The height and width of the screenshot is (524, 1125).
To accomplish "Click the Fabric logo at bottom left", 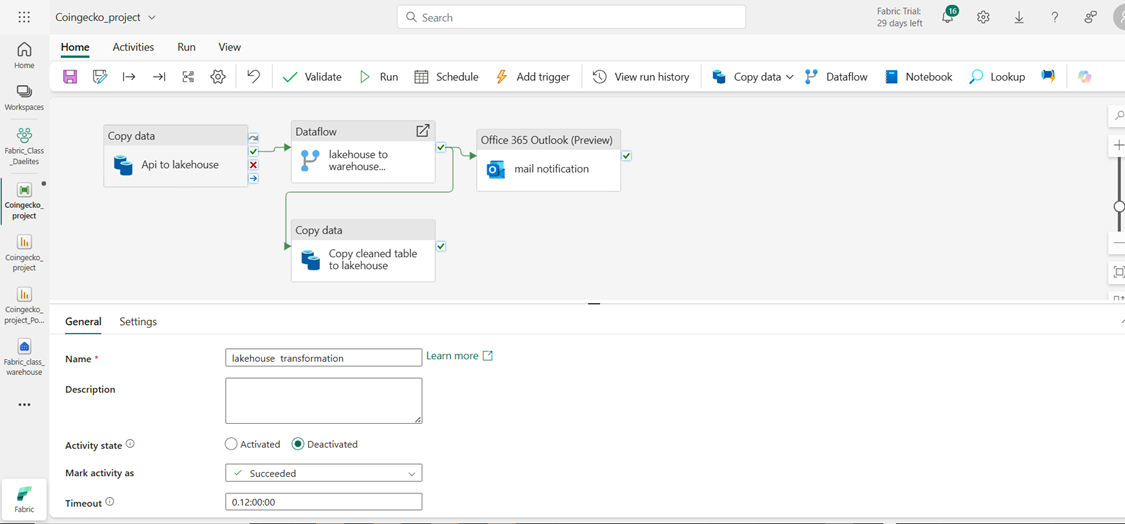I will (24, 498).
